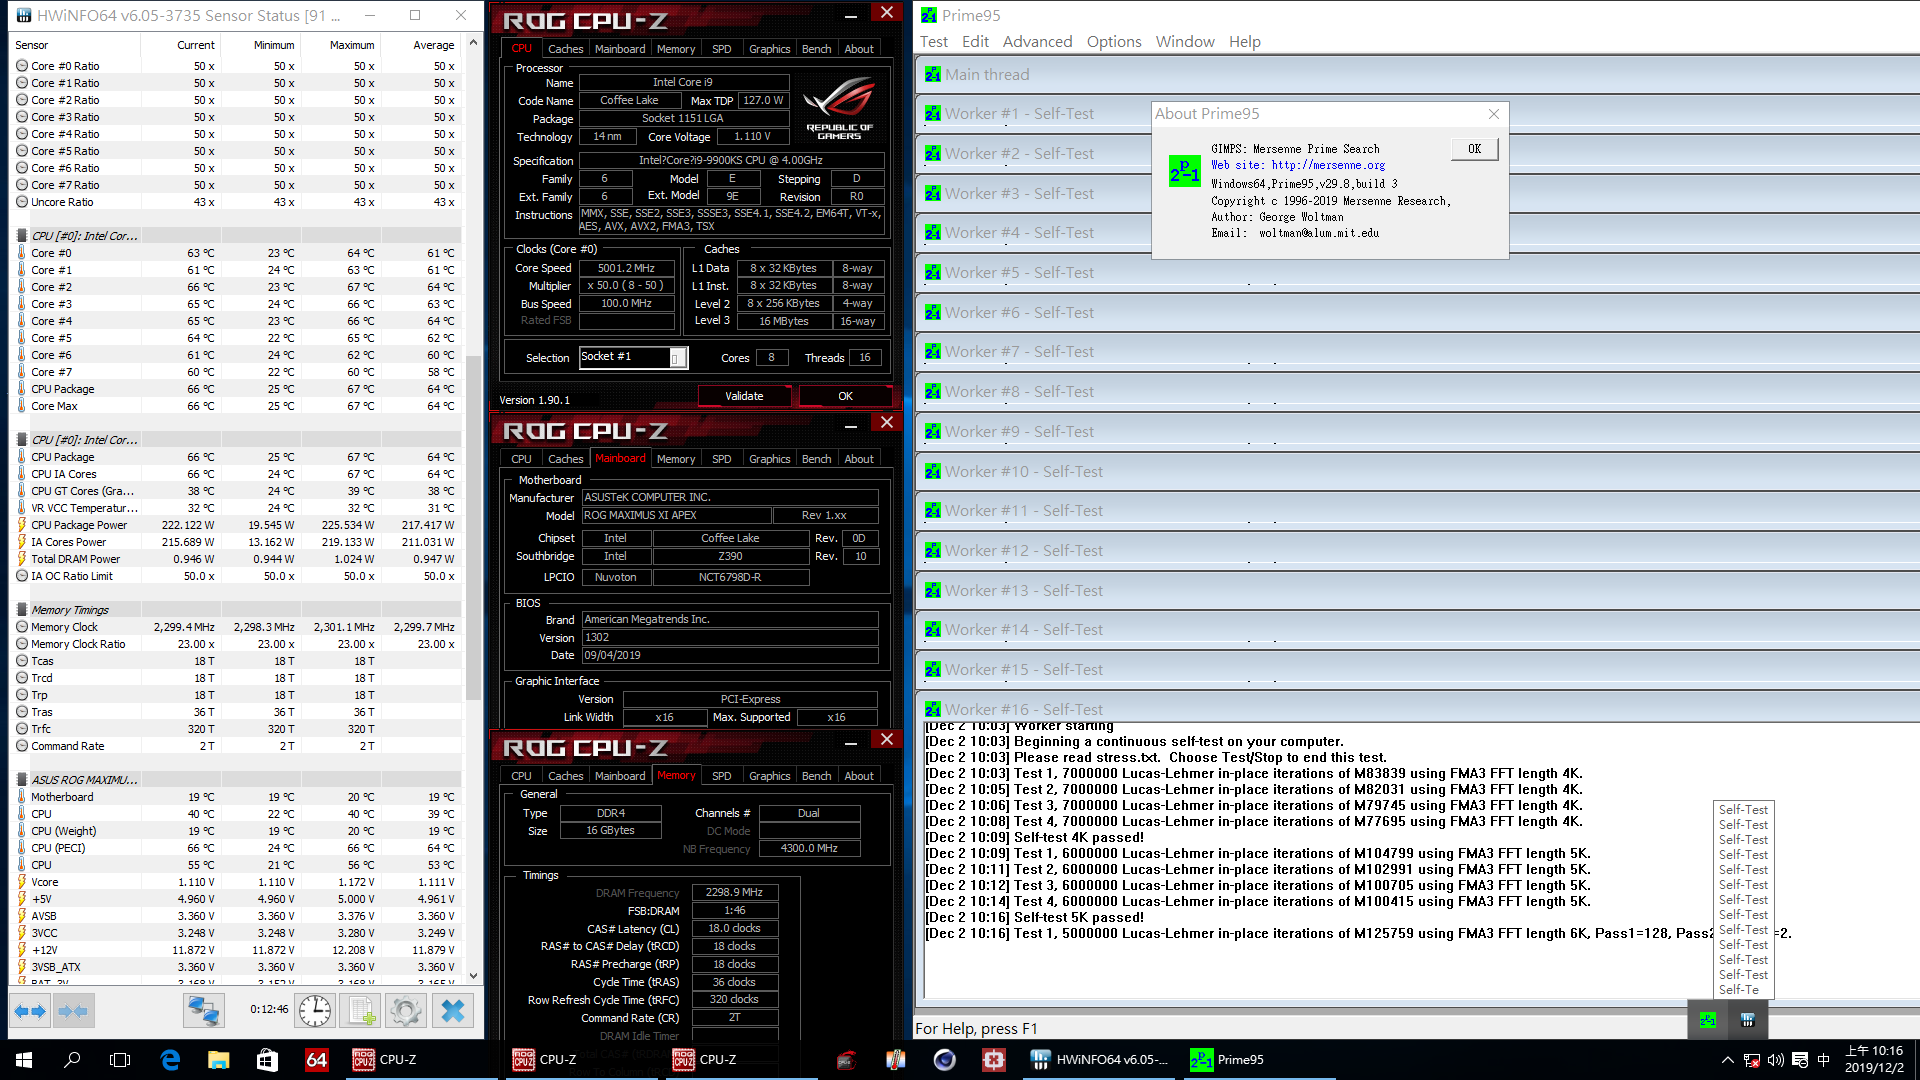
Task: Click Worker #16 Self-Test window icon
Action: pyautogui.click(x=933, y=710)
